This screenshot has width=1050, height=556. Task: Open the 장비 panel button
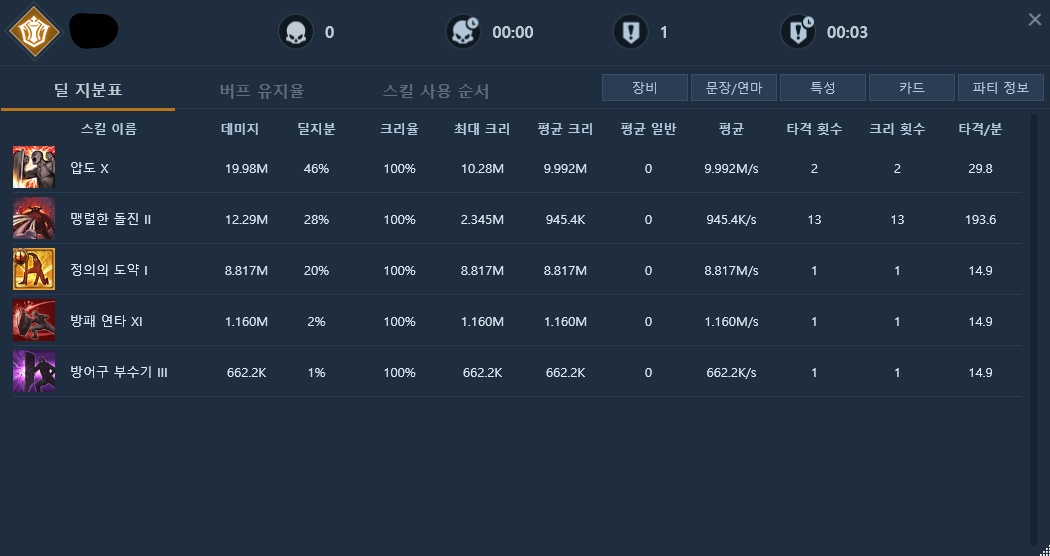point(644,88)
